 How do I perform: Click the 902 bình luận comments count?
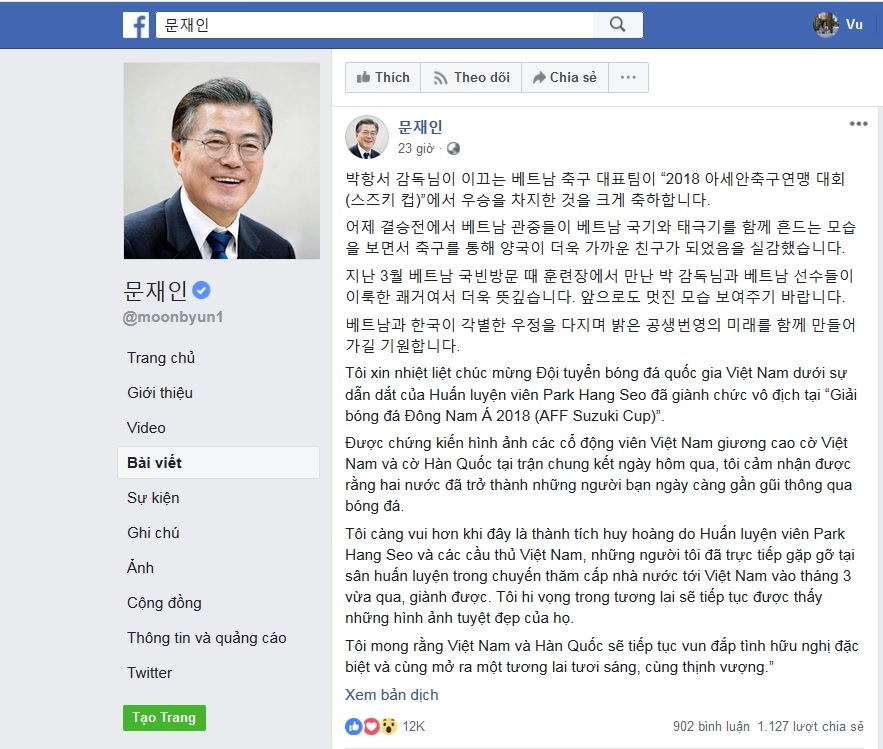click(x=711, y=726)
